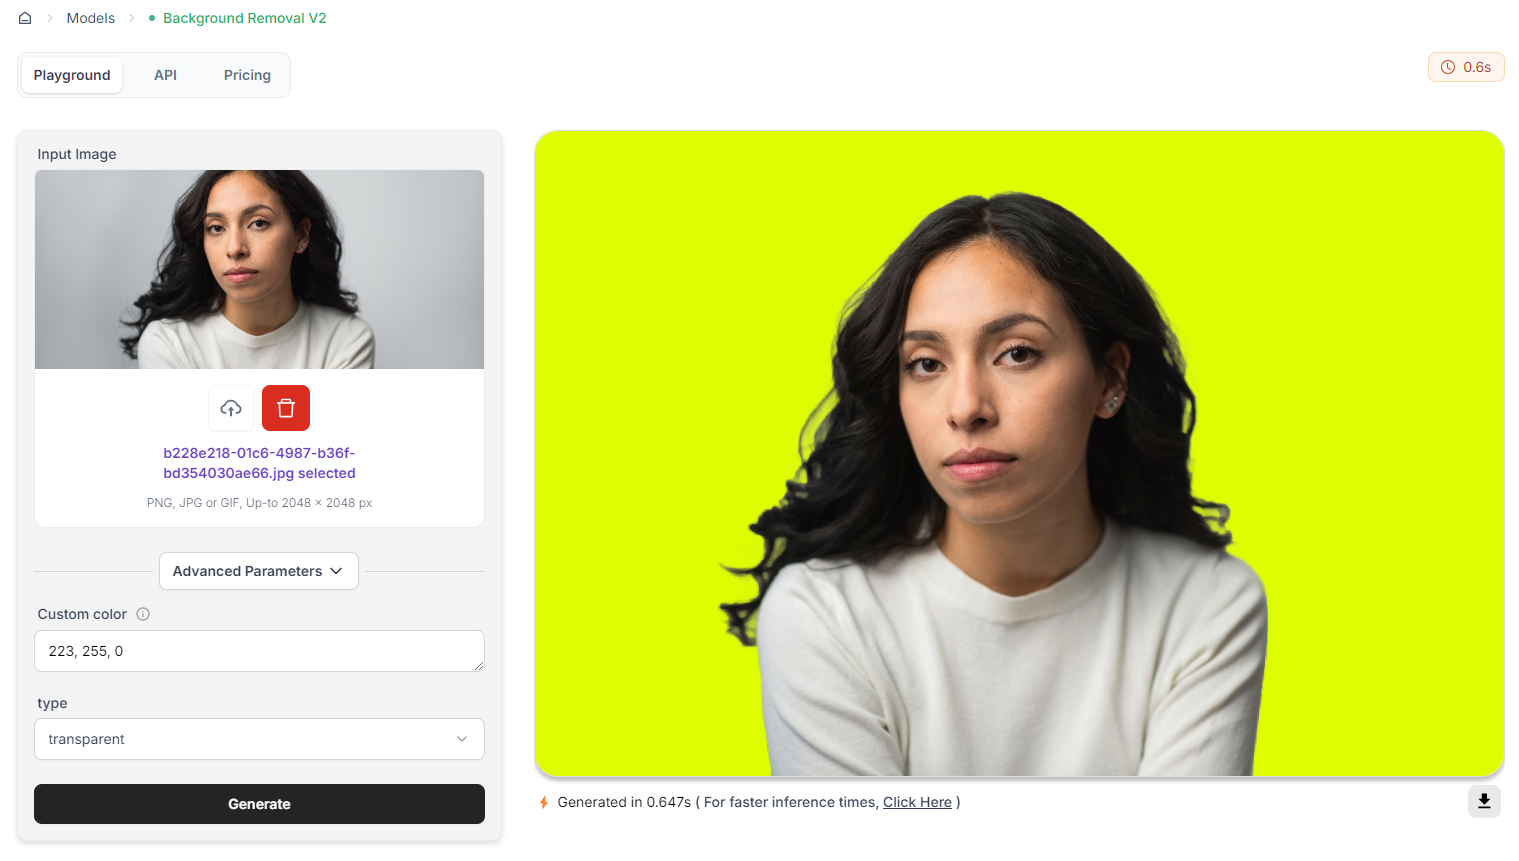Screen dimensions: 1519x861
Task: Click the 0.6s timer badge
Action: coord(1466,67)
